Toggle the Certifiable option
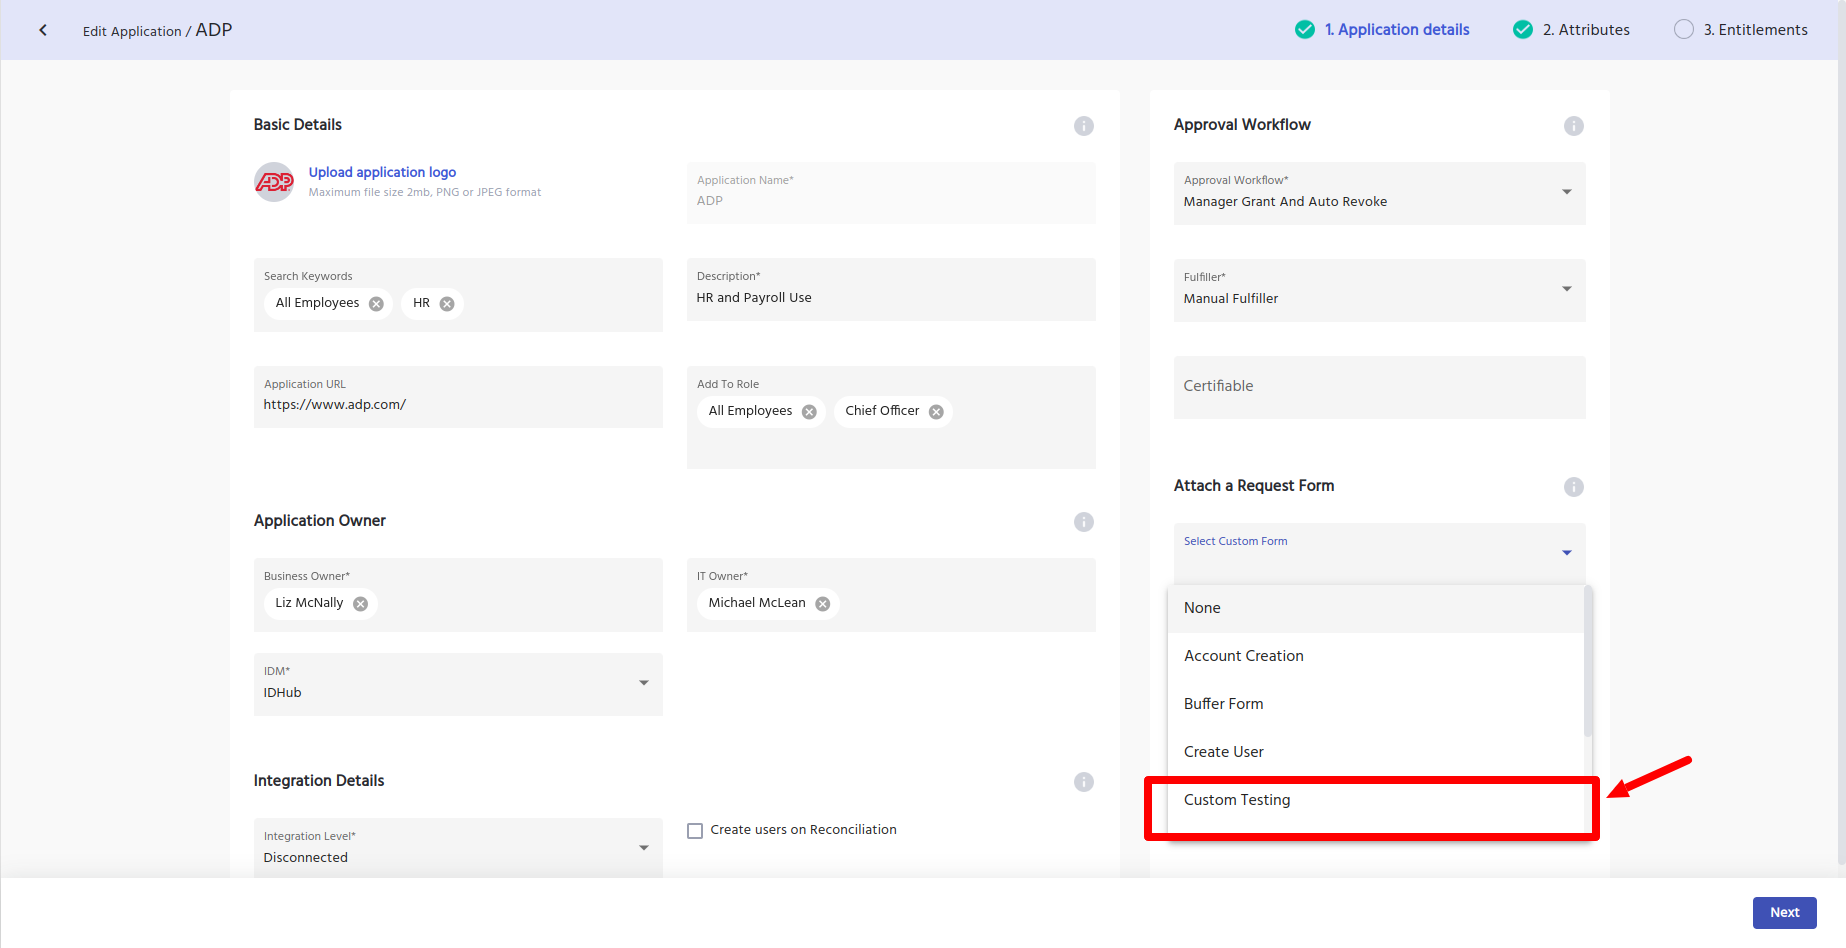 1378,387
